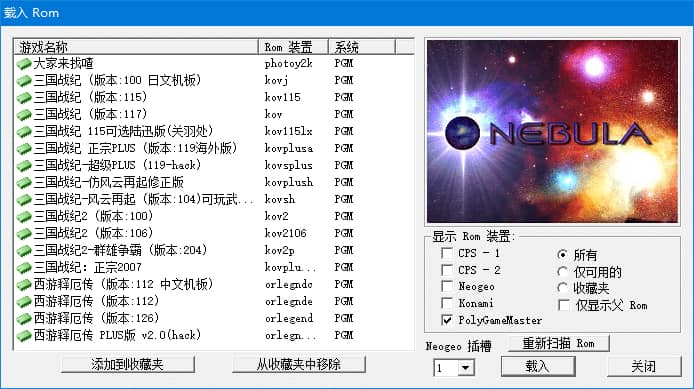This screenshot has height=389, width=694.
Task: Select 三国战纪 (版本:100 日文机板)
Action: point(117,81)
